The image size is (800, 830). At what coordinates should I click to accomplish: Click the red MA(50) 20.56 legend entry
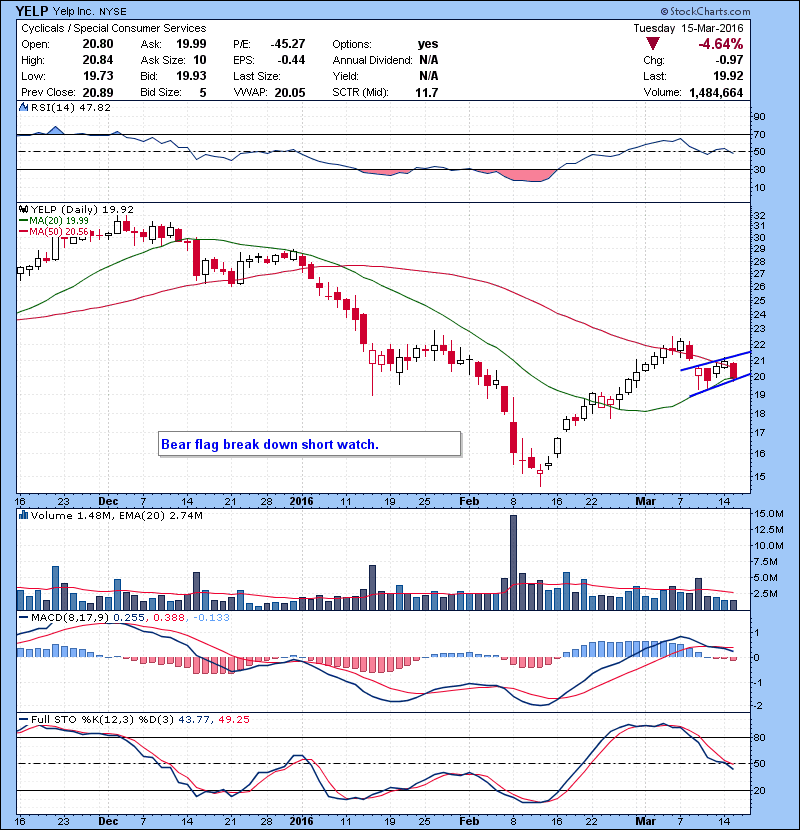pos(54,232)
